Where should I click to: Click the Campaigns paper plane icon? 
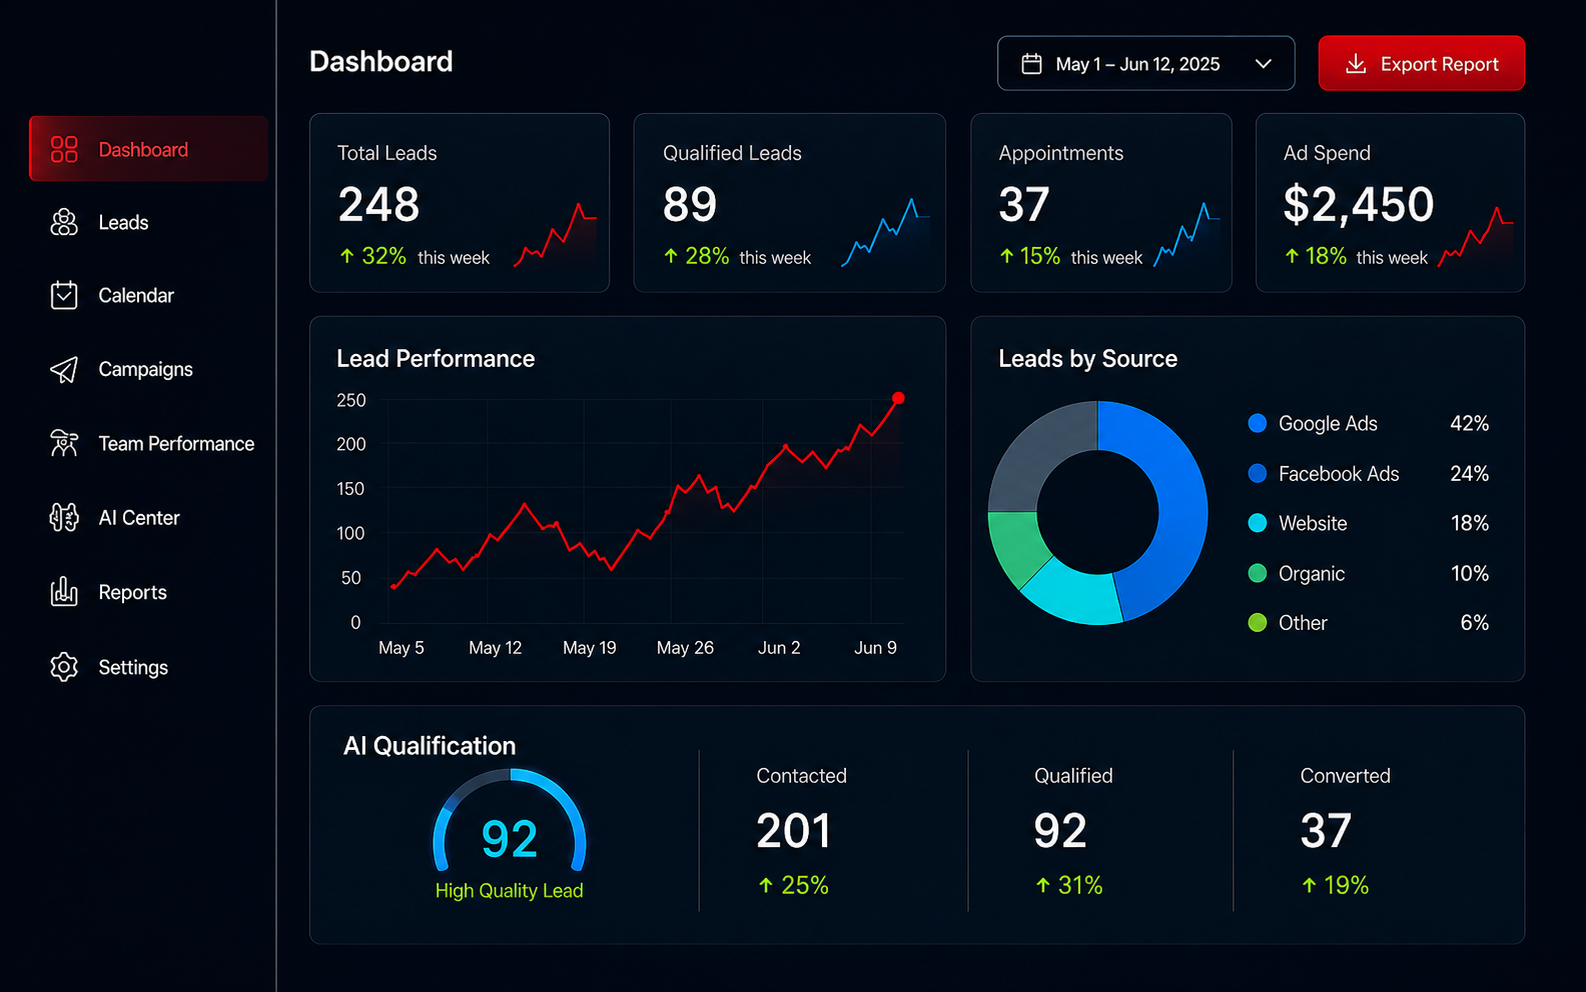pos(64,369)
